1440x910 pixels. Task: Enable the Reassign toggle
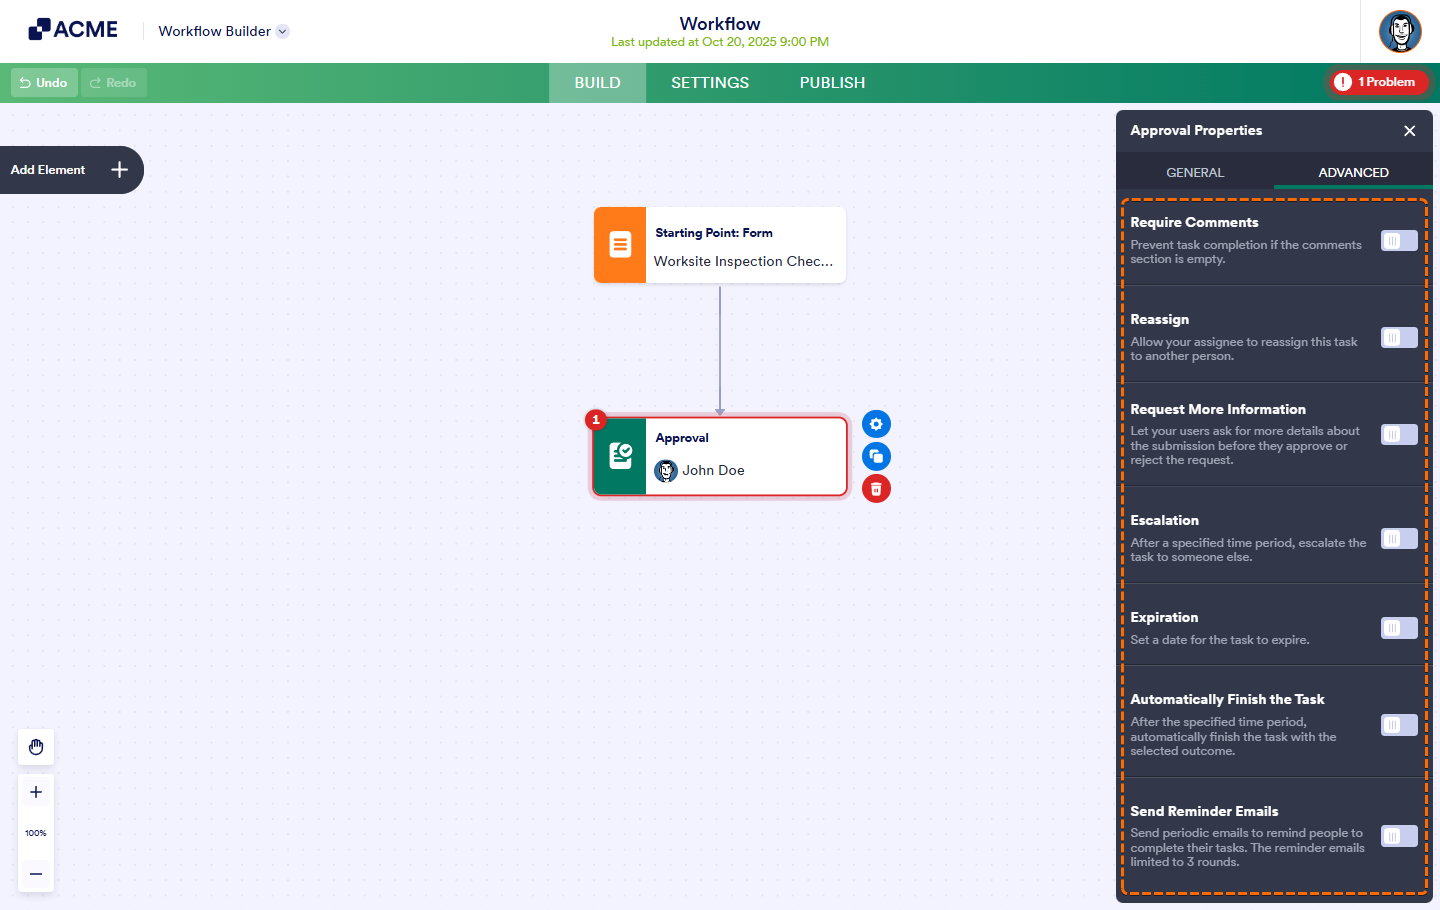[1399, 338]
